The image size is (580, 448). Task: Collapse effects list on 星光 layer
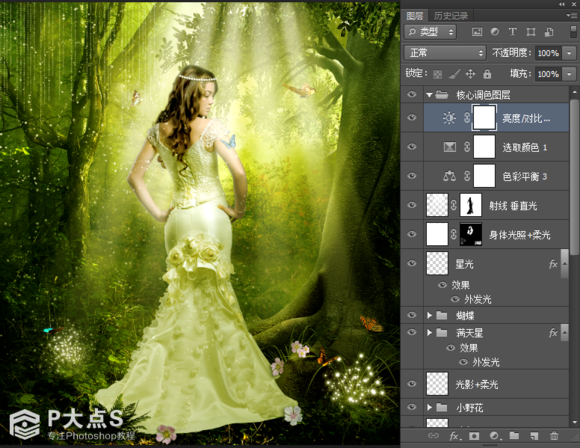tap(564, 264)
